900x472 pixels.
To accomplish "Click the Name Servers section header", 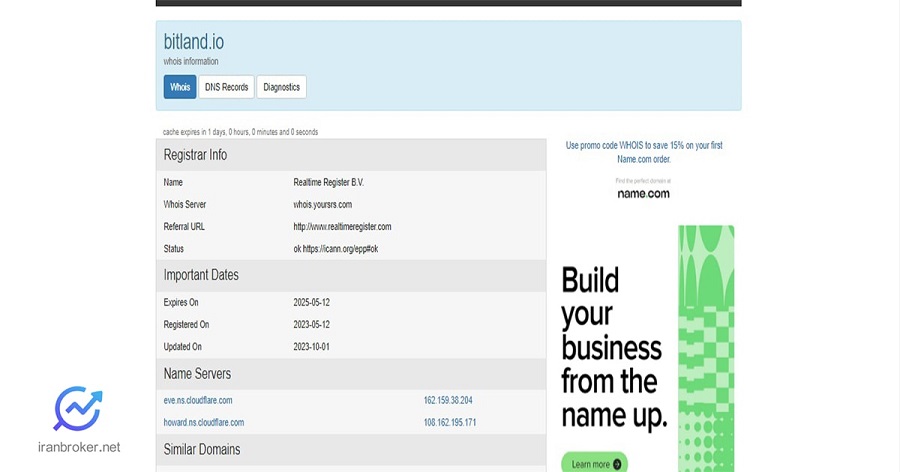I will coord(351,374).
